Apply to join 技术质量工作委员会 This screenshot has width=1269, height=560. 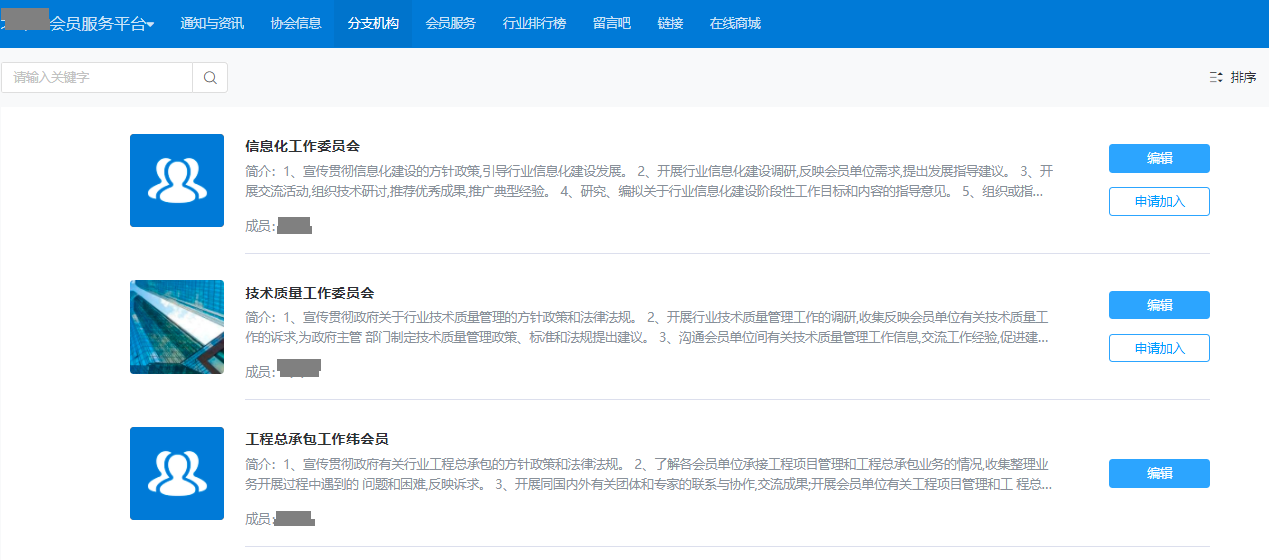pyautogui.click(x=1159, y=348)
